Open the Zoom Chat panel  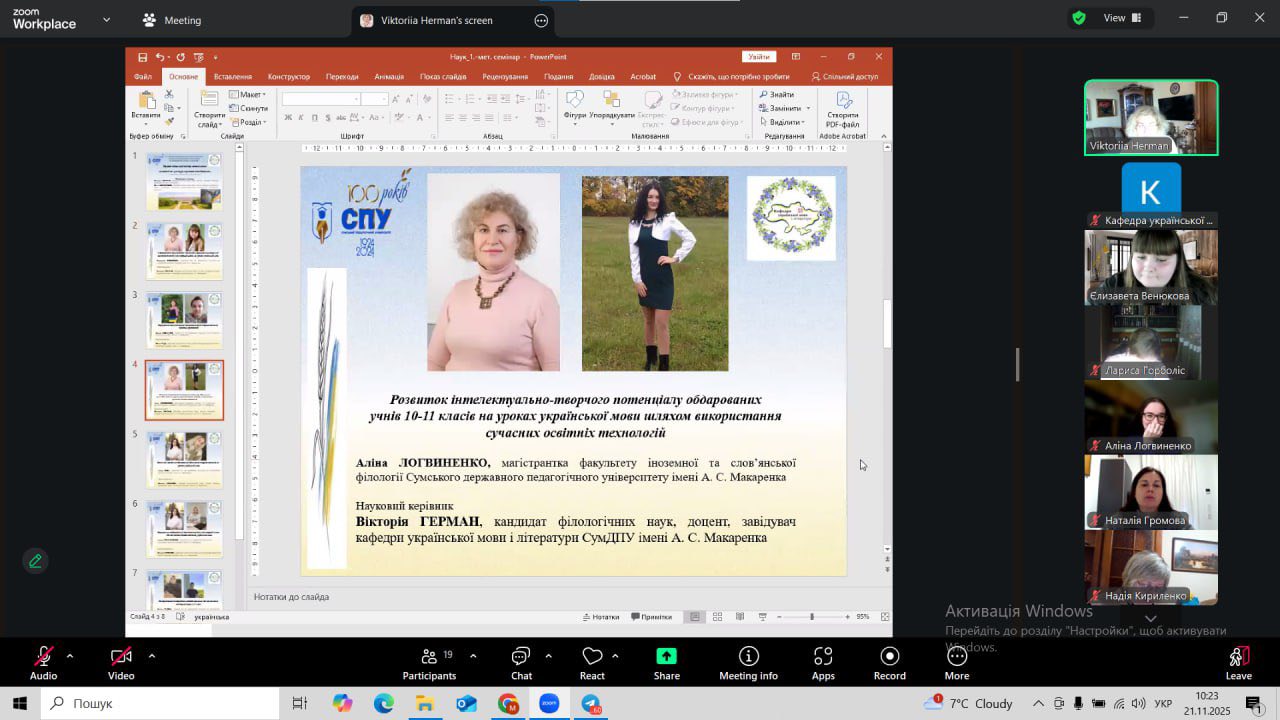(x=521, y=662)
